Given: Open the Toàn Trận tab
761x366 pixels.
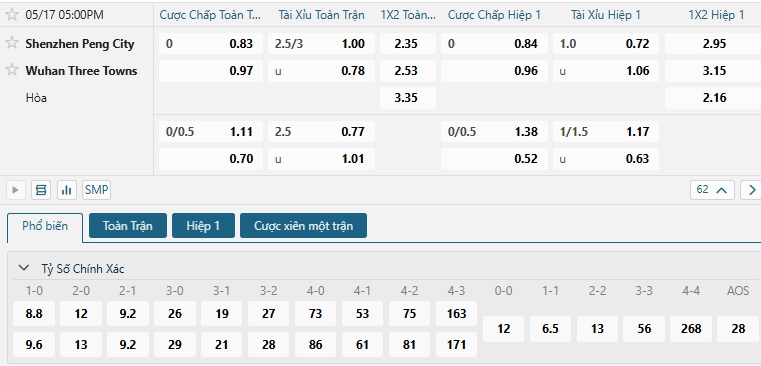Looking at the screenshot, I should (128, 226).
